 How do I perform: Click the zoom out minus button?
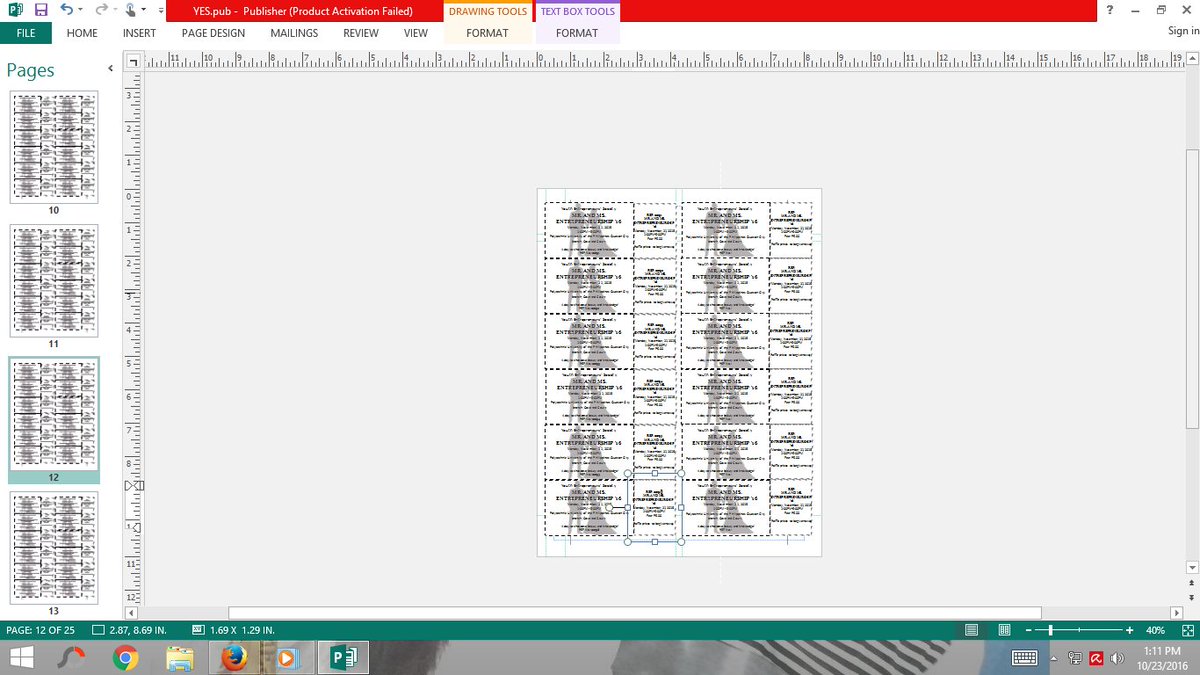(1028, 631)
